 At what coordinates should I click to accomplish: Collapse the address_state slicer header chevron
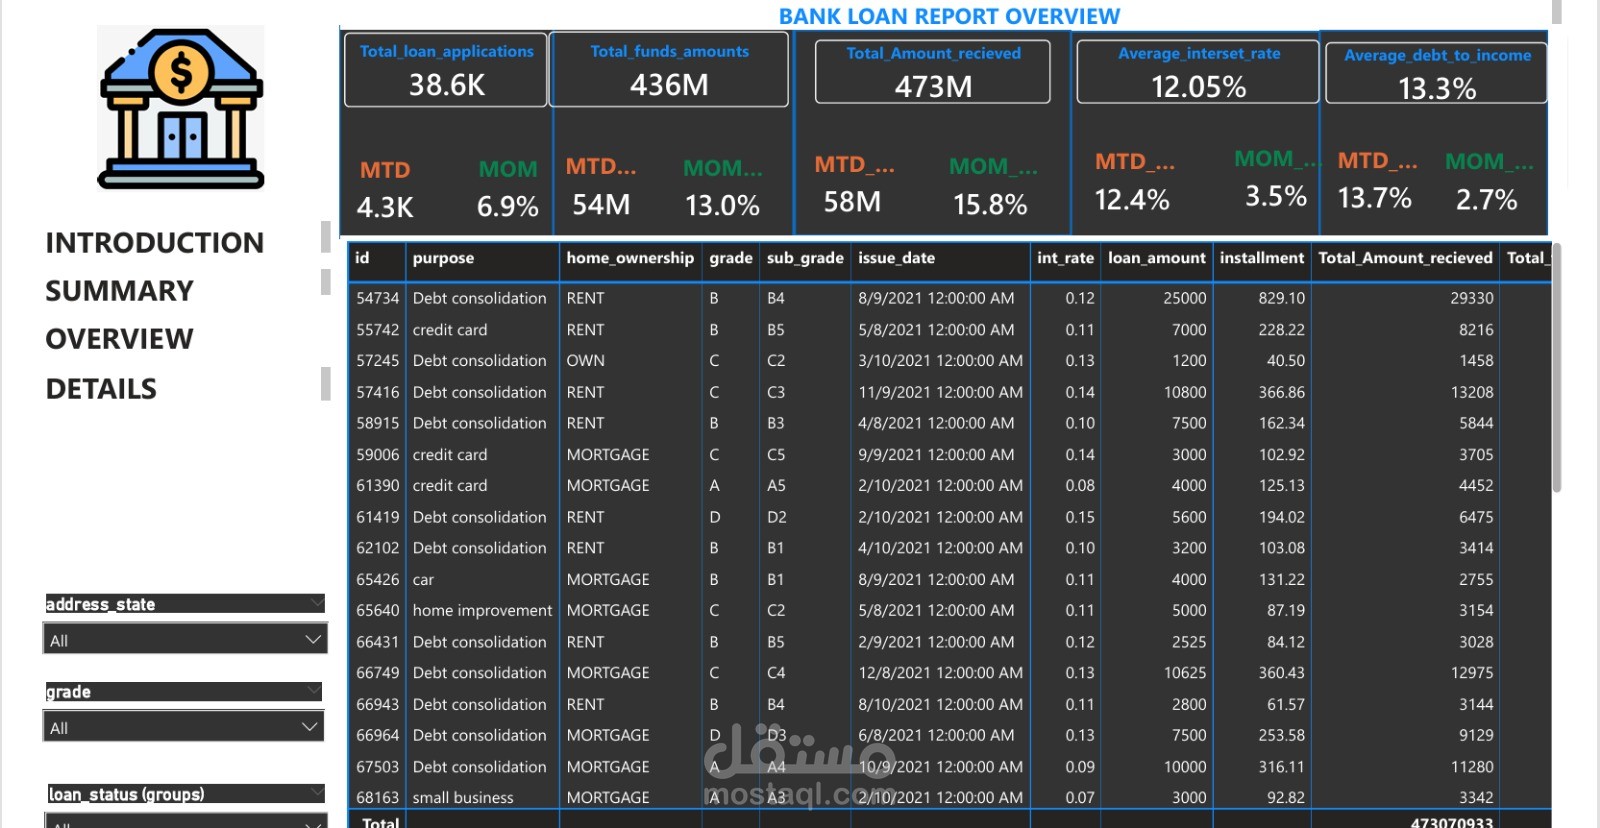pos(317,603)
